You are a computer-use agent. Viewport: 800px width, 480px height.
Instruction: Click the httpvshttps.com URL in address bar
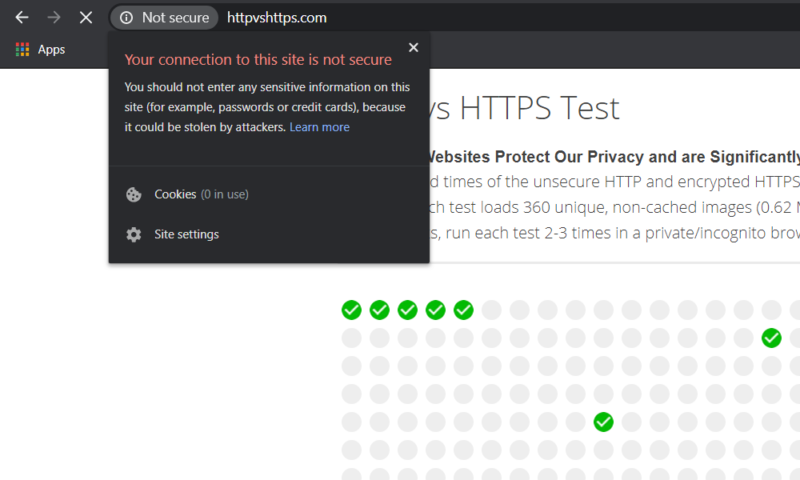277,18
